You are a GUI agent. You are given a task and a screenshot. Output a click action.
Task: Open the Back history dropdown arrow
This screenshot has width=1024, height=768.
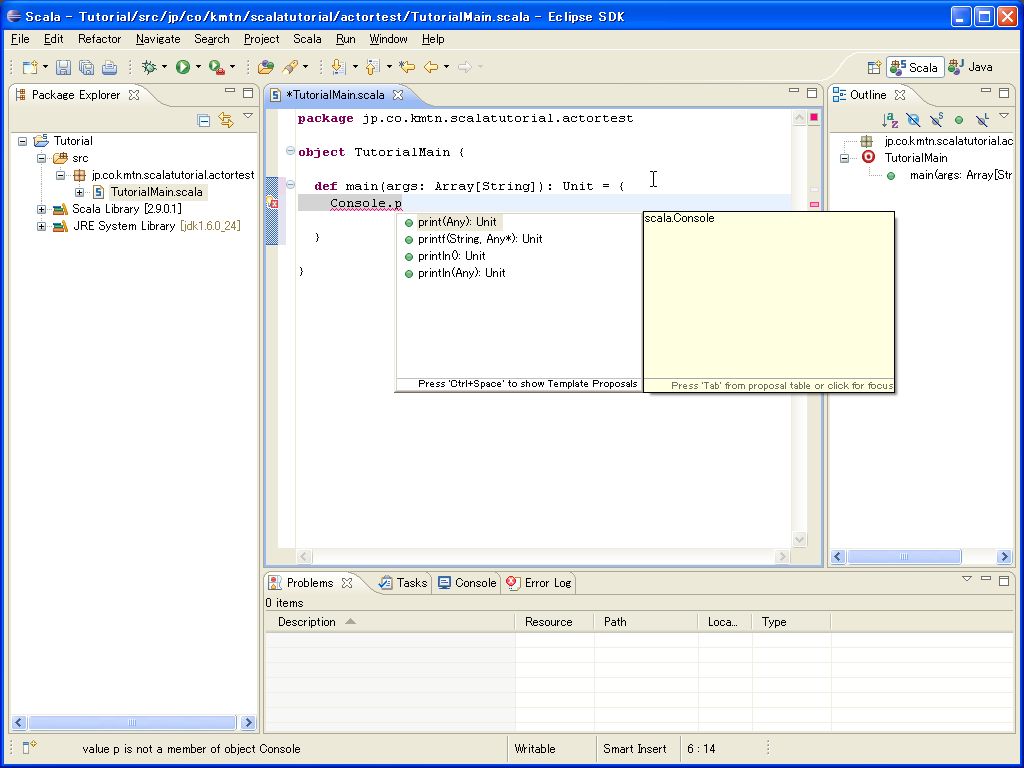click(x=446, y=67)
